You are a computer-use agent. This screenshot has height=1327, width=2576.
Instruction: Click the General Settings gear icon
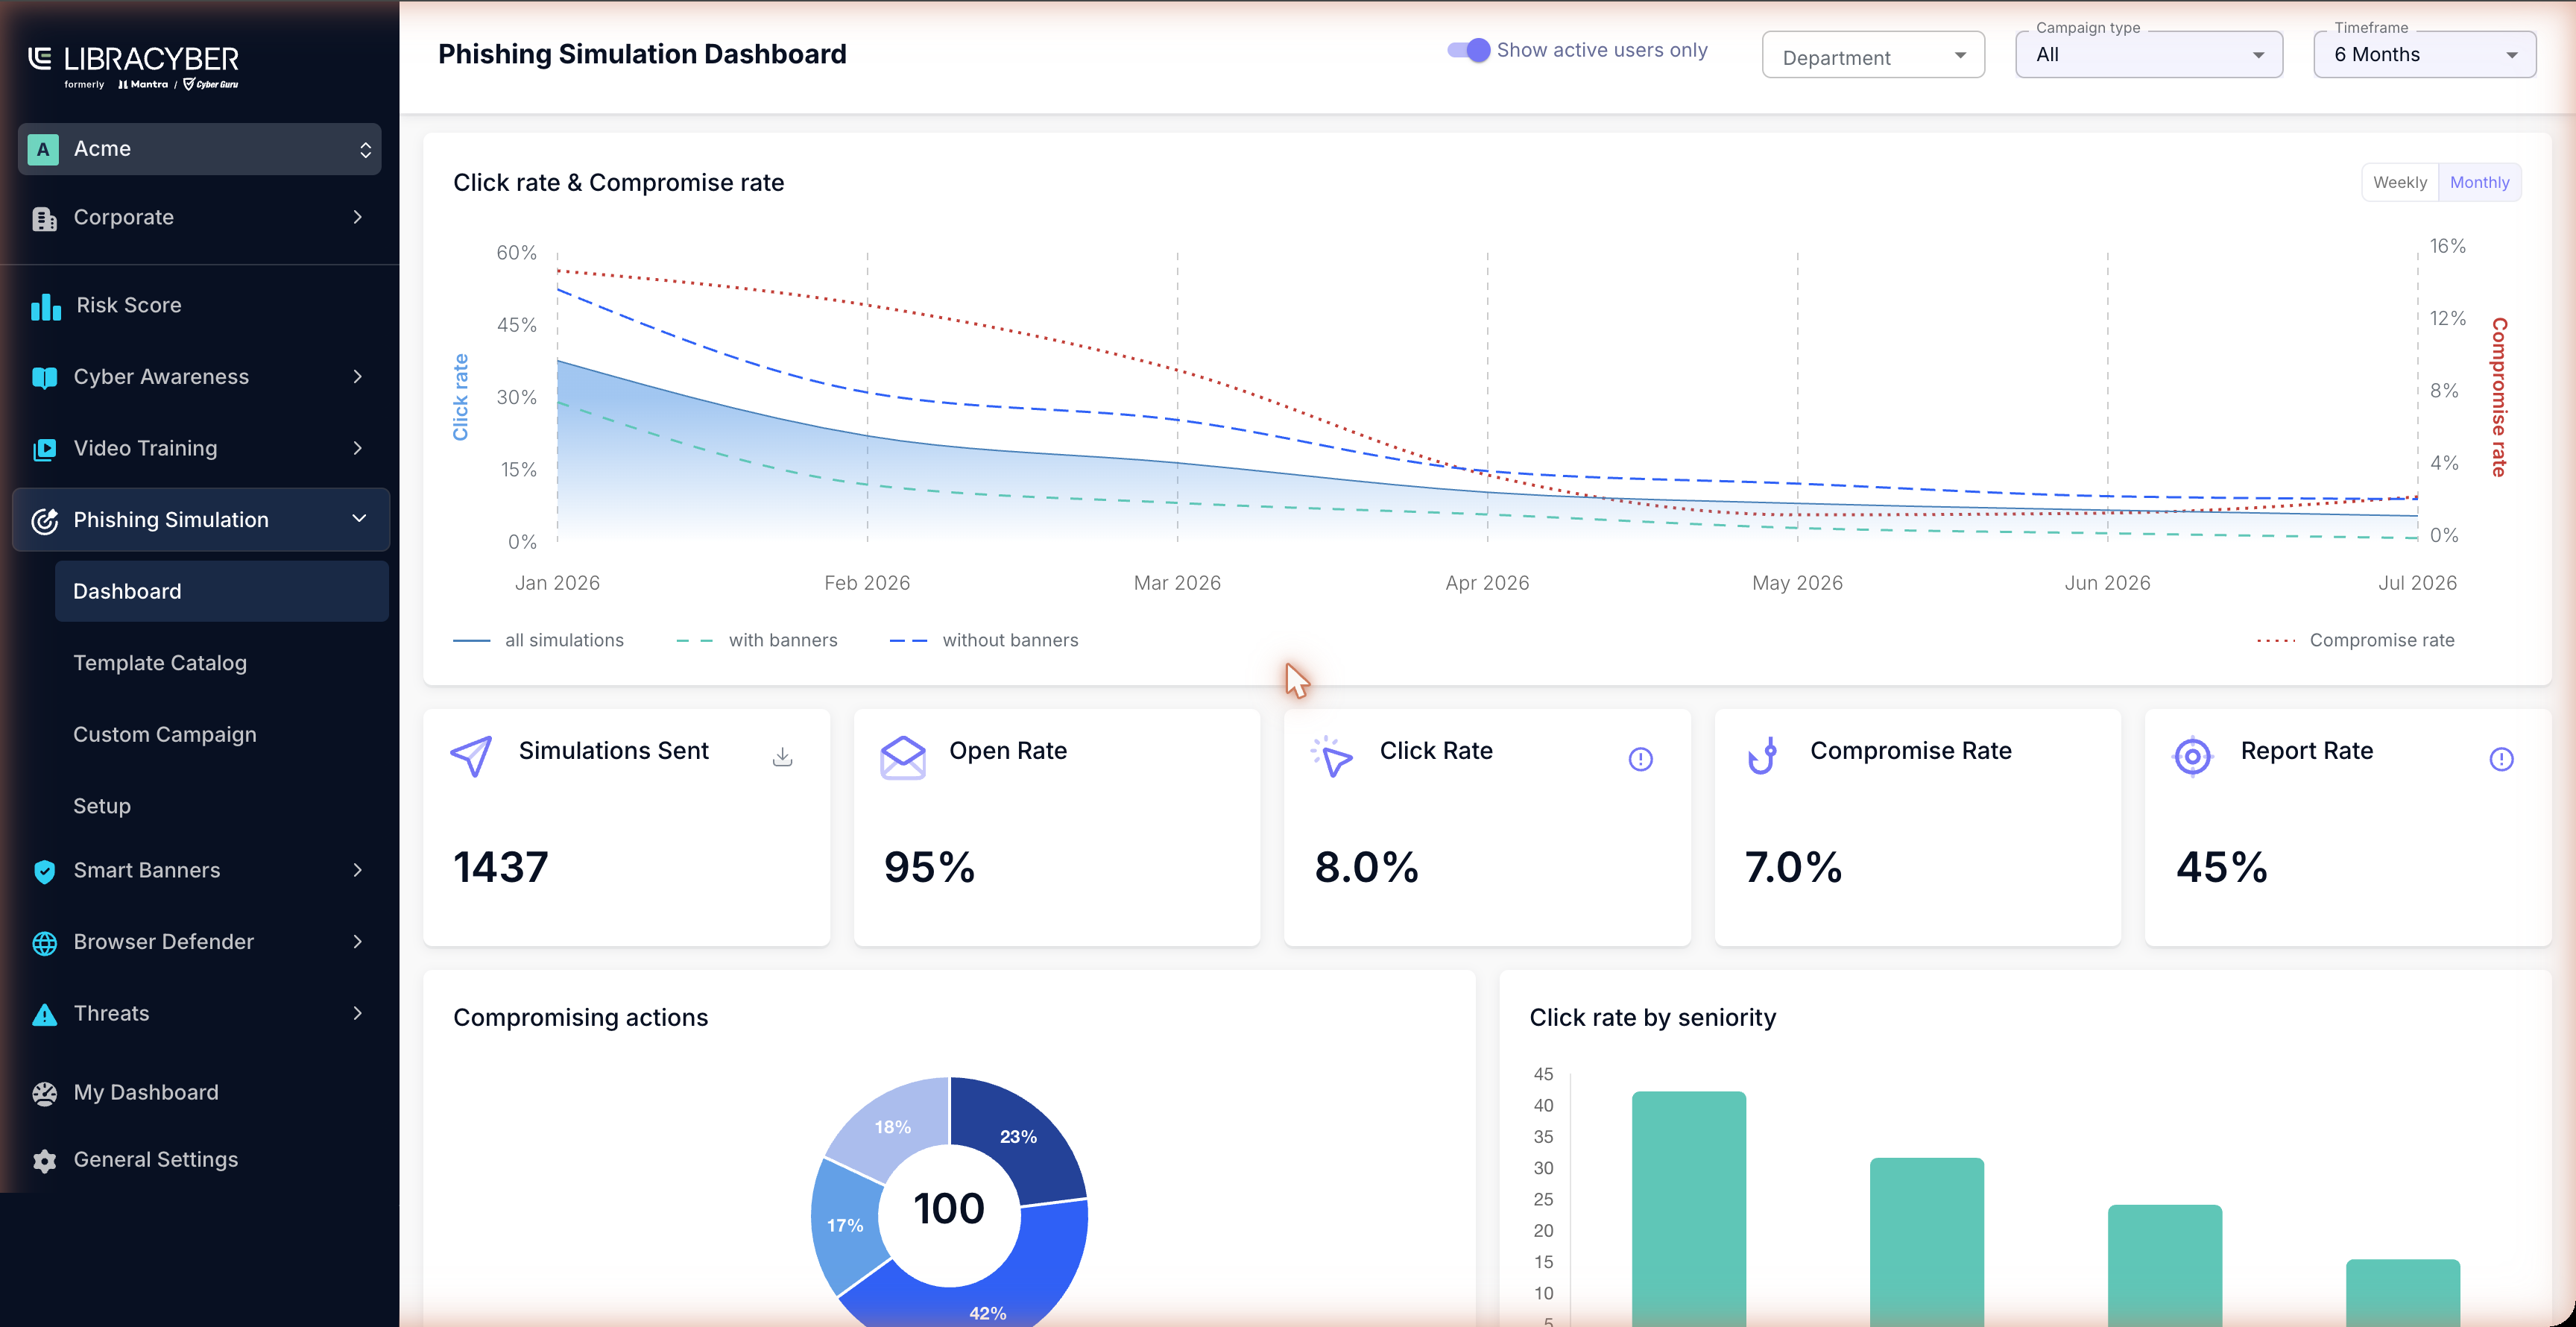point(45,1160)
